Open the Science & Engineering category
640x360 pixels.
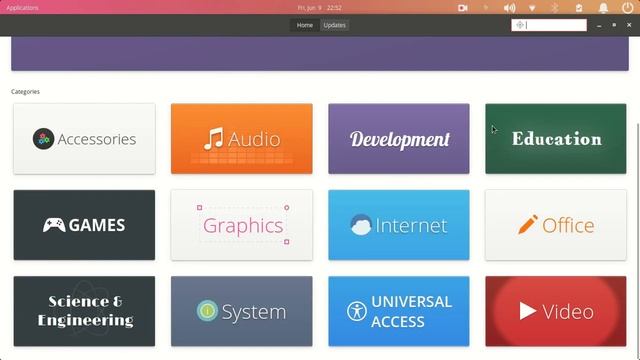[84, 311]
